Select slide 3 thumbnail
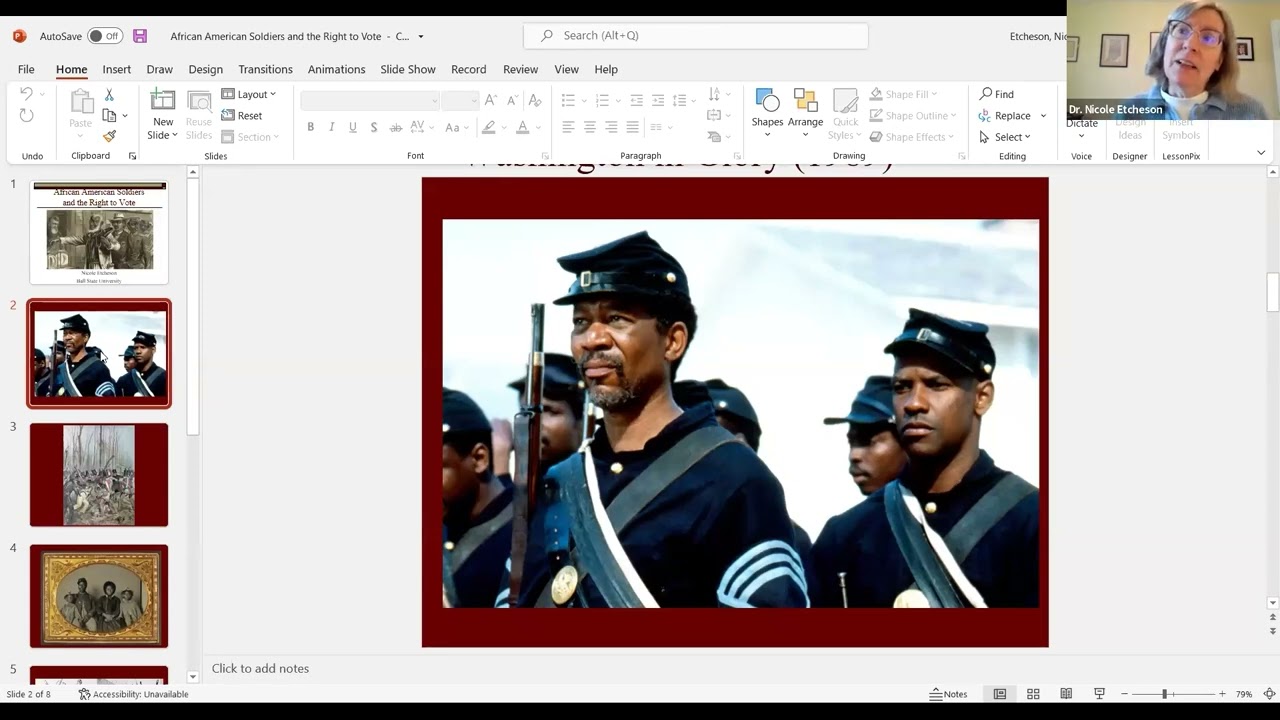Image resolution: width=1280 pixels, height=720 pixels. pyautogui.click(x=99, y=475)
